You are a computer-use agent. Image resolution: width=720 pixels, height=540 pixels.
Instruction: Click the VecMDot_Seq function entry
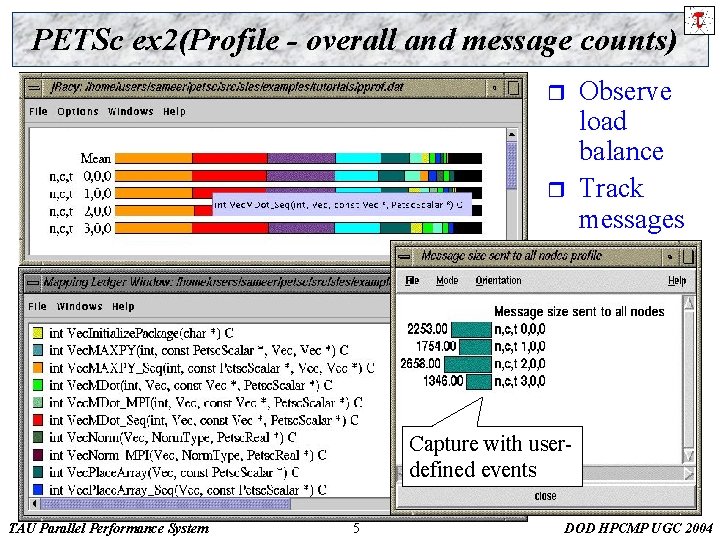[204, 420]
